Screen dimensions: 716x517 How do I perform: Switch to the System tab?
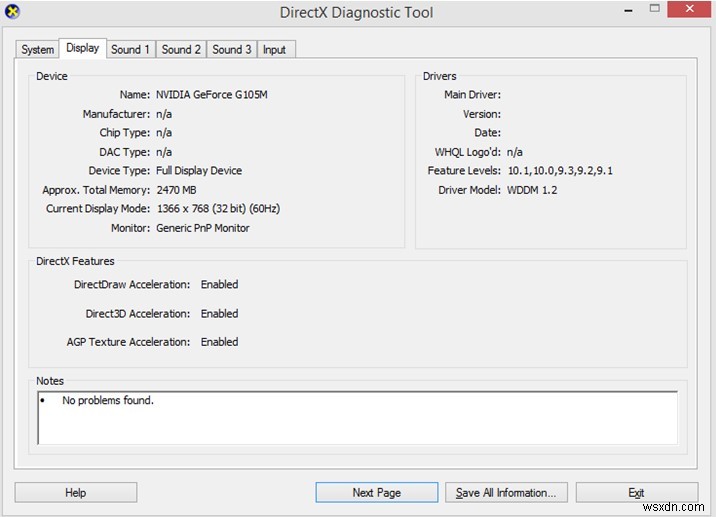pos(37,49)
